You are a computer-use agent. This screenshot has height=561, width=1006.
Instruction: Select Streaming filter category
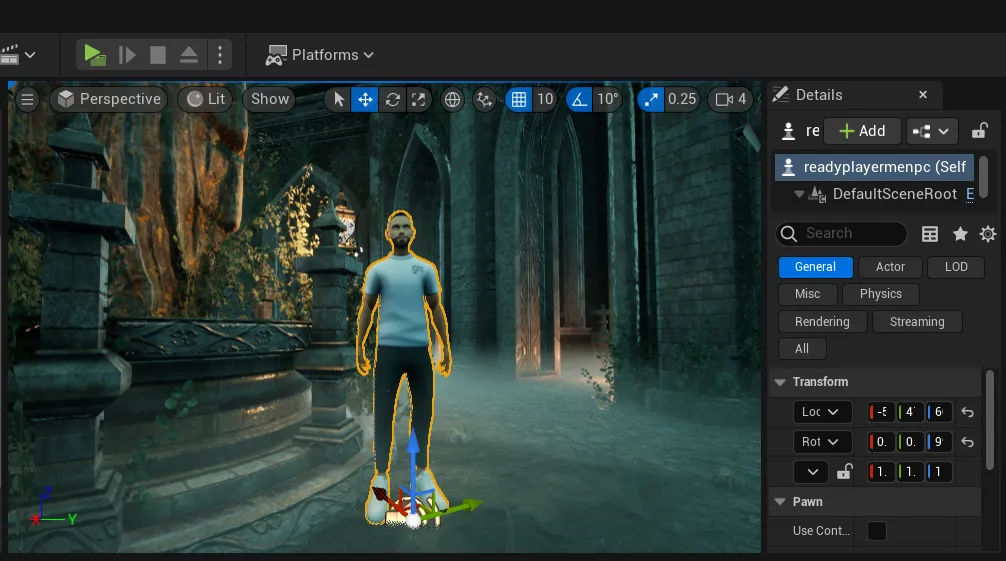click(917, 322)
